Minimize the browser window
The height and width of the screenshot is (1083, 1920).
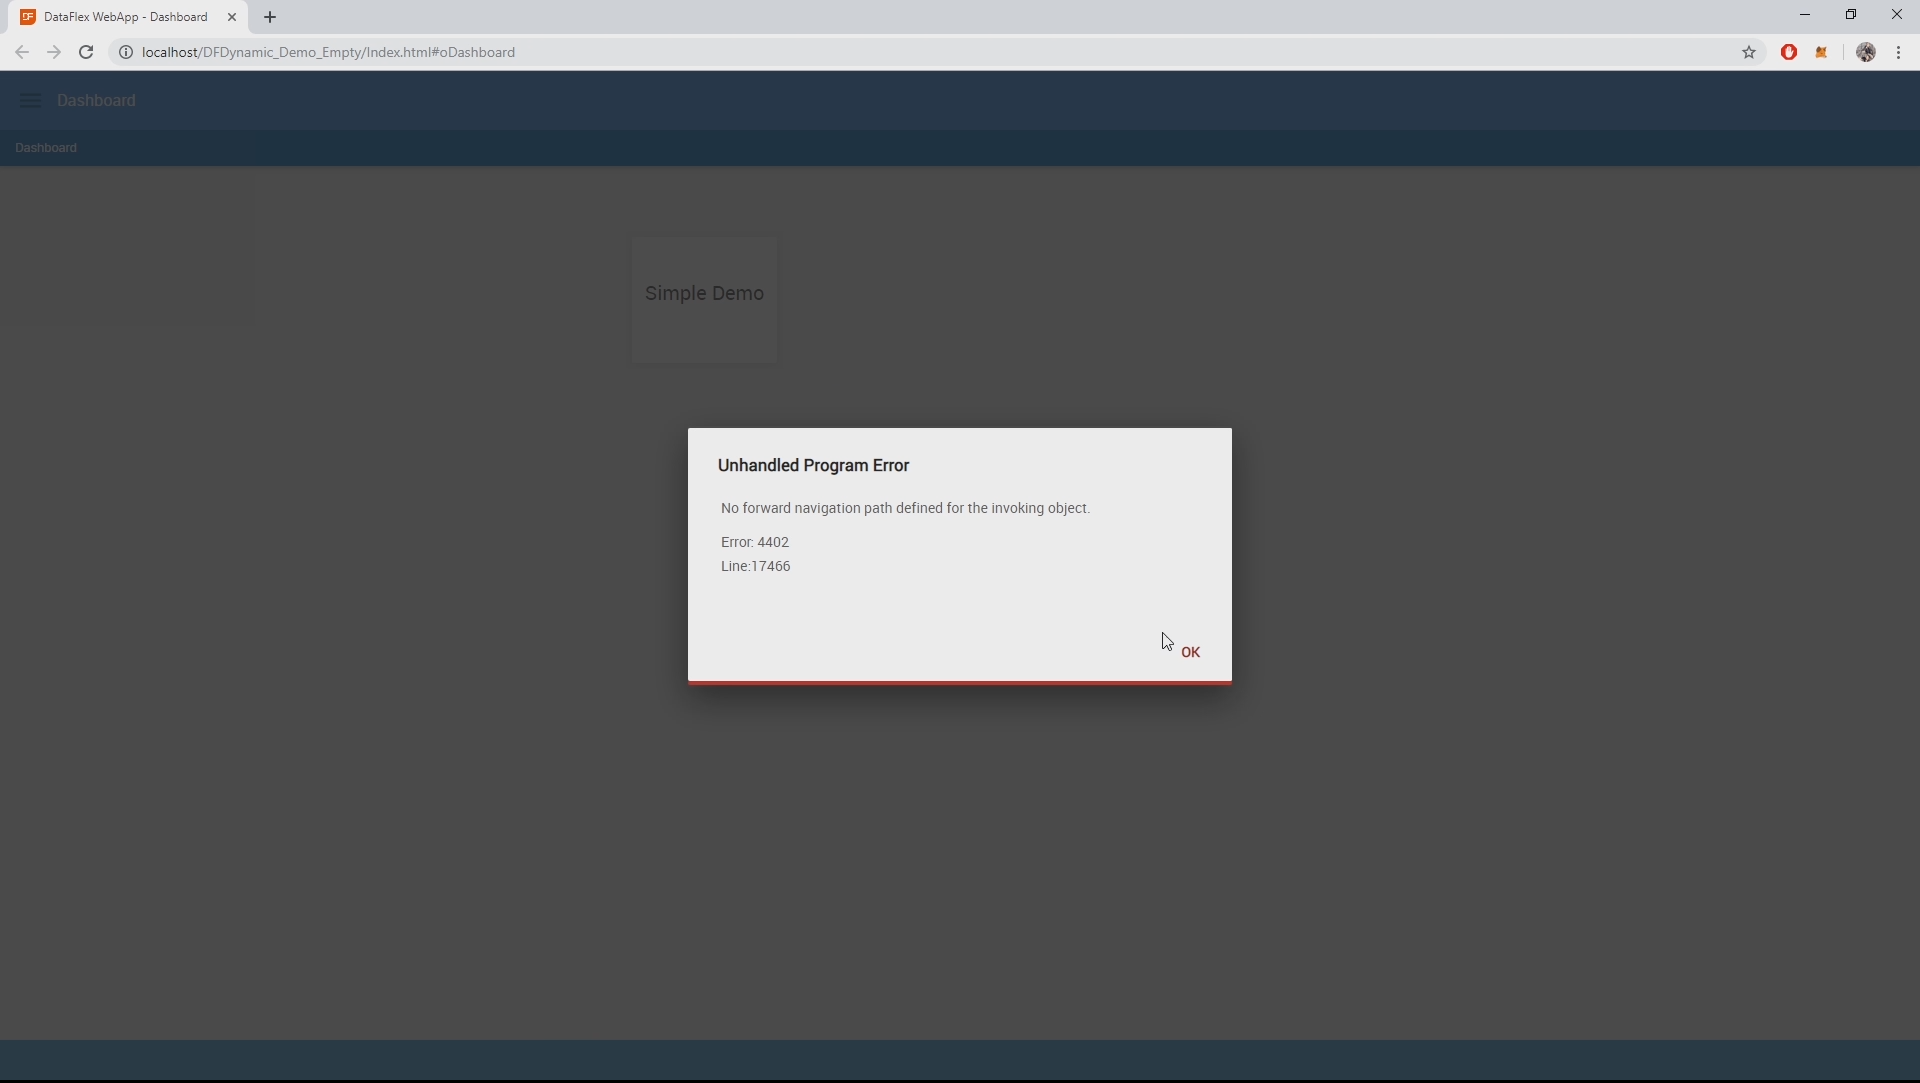pos(1805,15)
